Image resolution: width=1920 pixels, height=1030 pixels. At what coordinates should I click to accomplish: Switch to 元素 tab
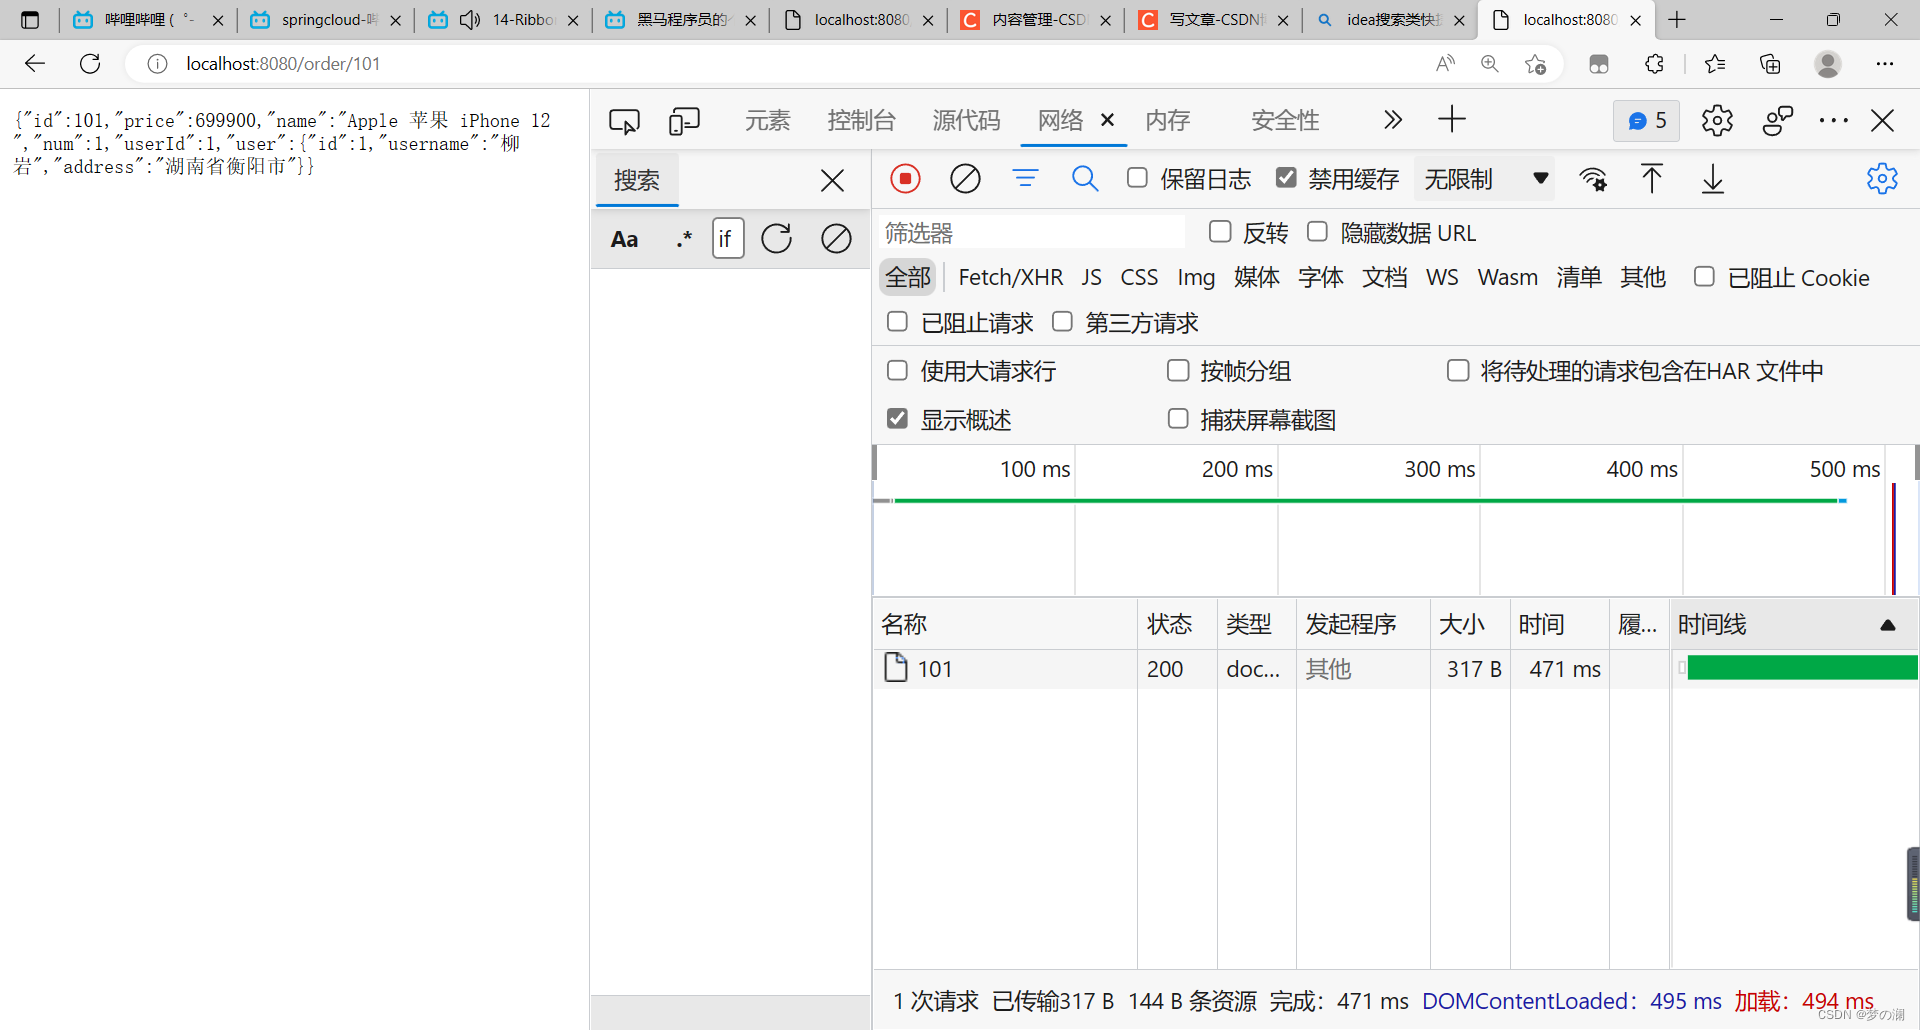[768, 121]
